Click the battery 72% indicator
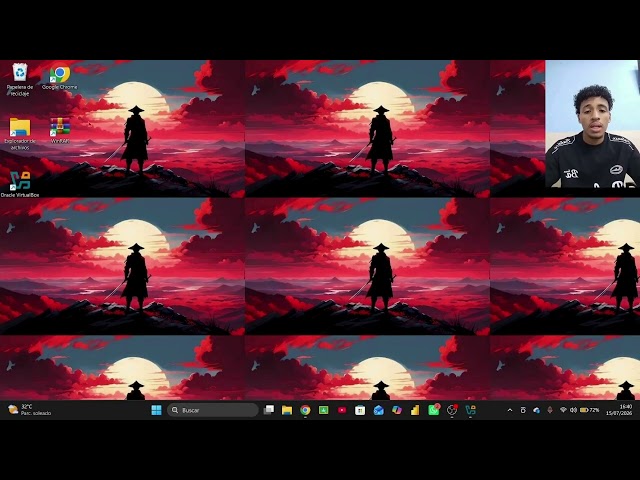The height and width of the screenshot is (480, 640). pos(589,410)
